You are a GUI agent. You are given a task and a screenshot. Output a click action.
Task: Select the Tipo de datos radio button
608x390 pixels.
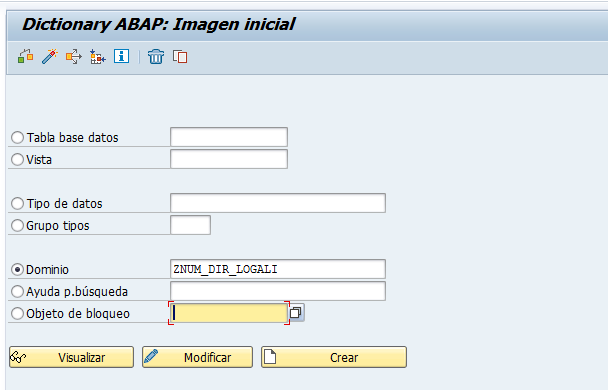point(17,203)
